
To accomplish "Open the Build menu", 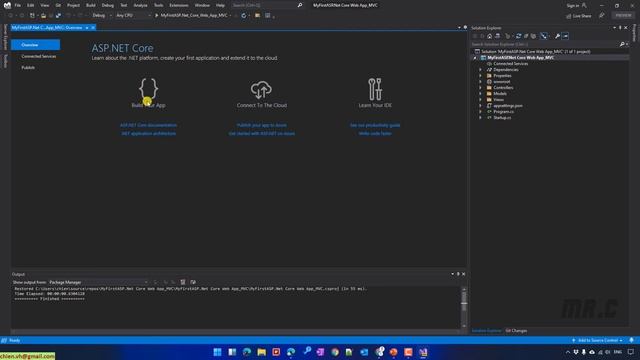I will coord(91,5).
